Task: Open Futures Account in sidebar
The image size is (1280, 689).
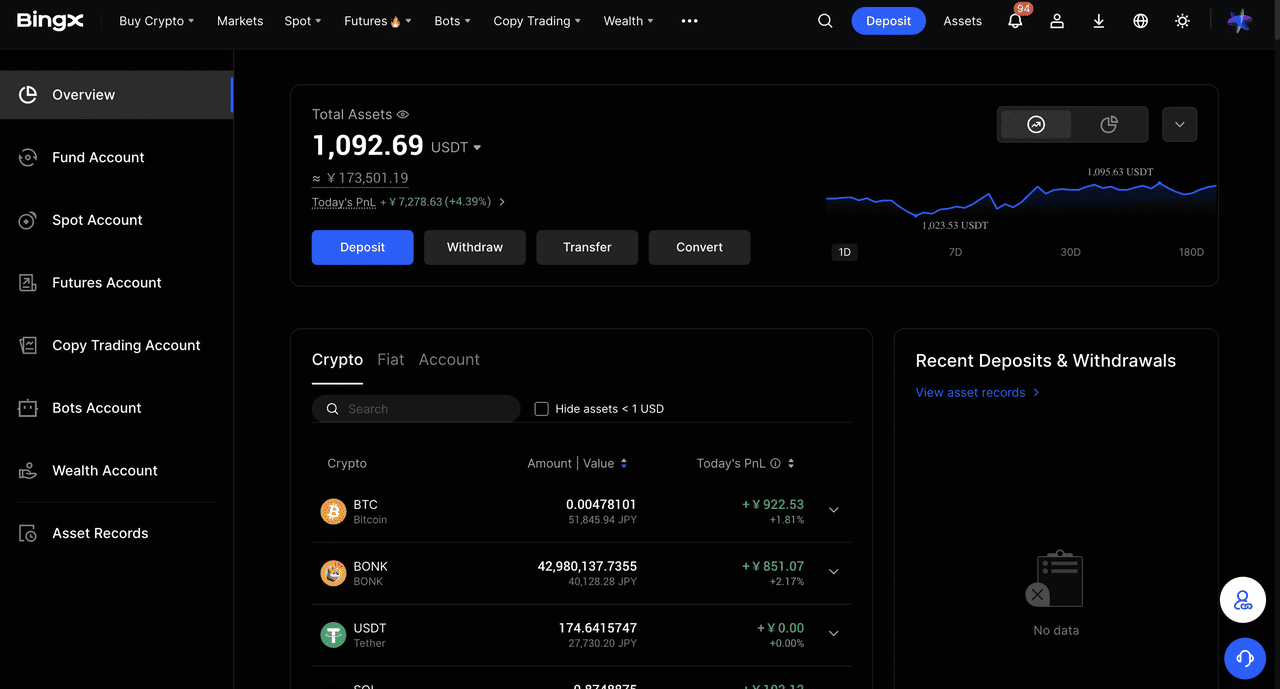Action: 106,283
